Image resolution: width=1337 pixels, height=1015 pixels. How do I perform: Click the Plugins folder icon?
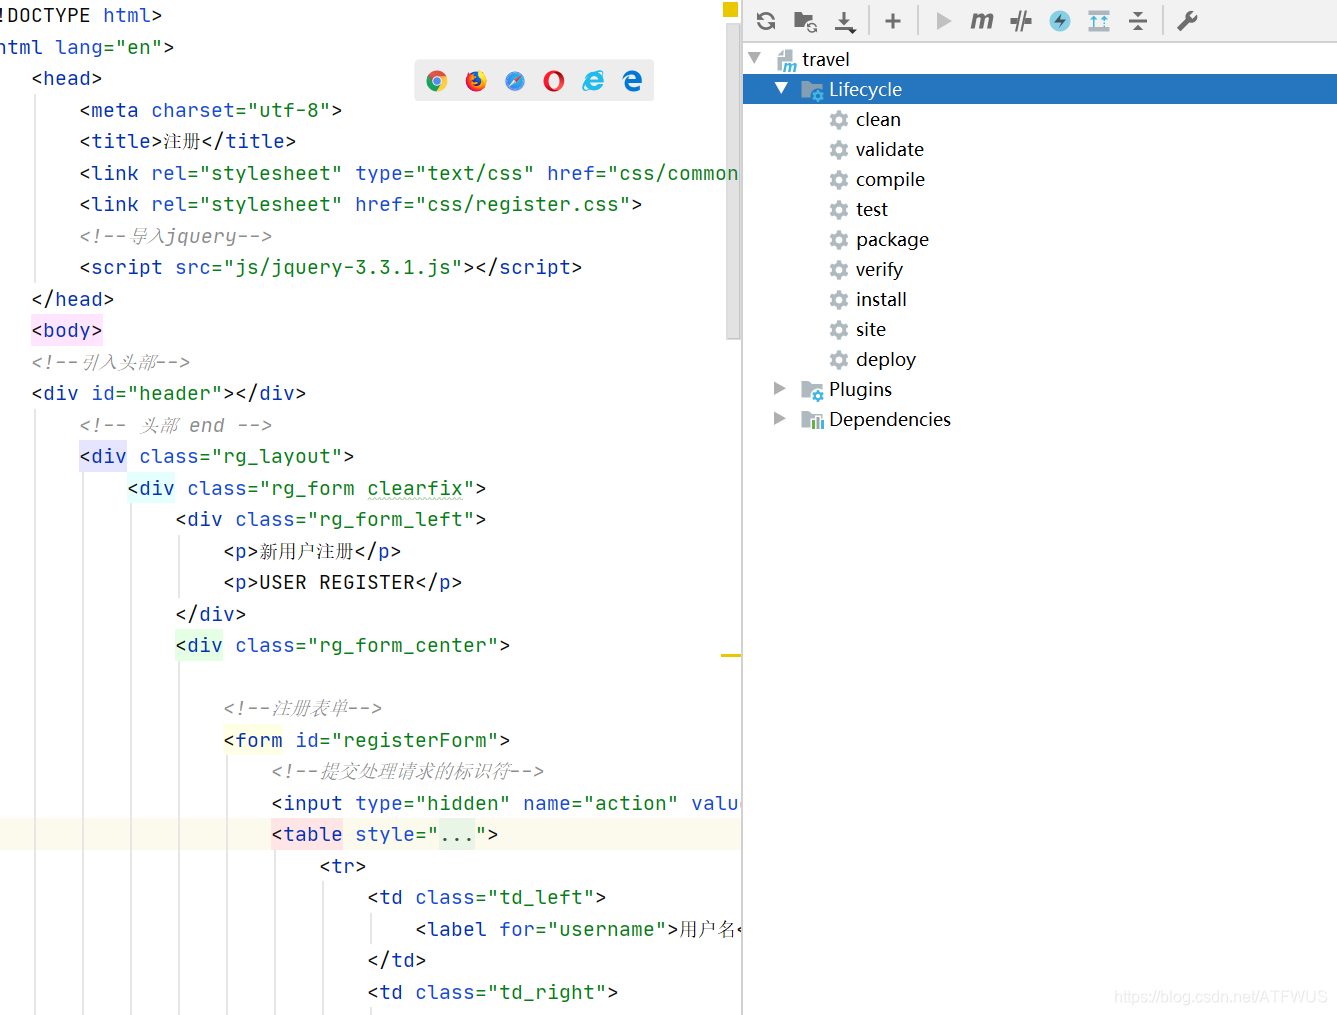[x=812, y=390]
